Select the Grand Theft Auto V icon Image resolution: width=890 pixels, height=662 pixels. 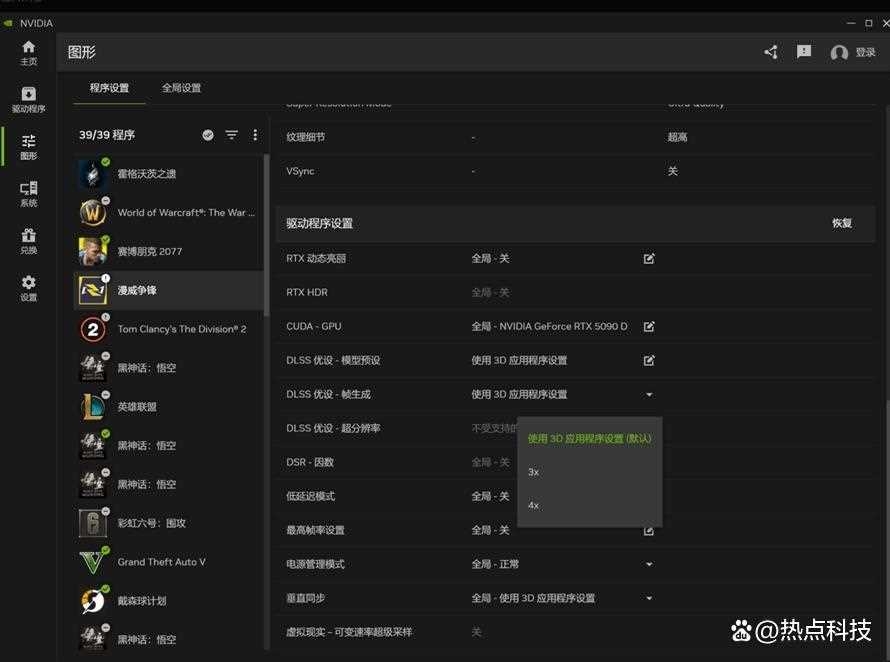coord(93,562)
